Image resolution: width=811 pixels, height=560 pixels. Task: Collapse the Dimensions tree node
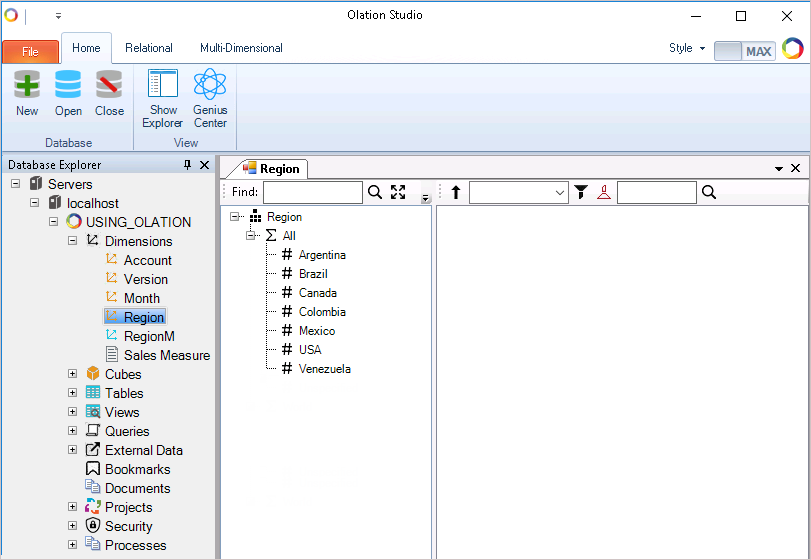tap(72, 241)
